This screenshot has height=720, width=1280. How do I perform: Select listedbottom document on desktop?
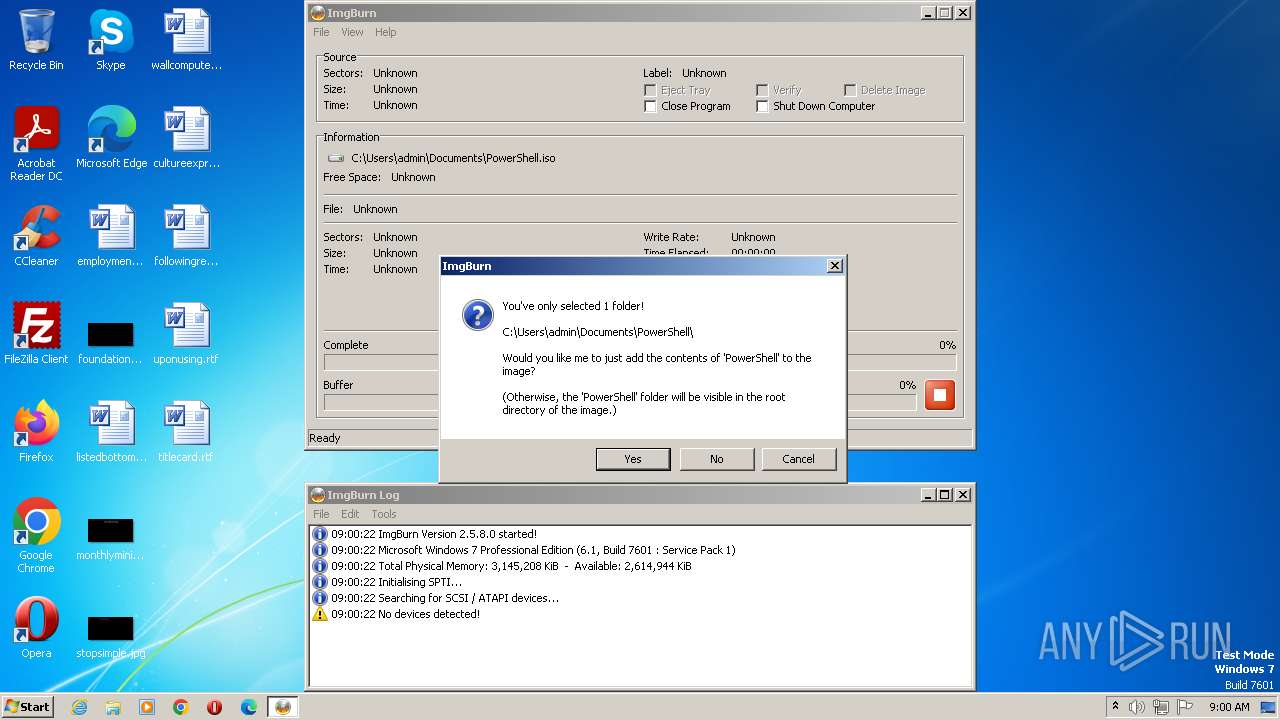(x=110, y=432)
